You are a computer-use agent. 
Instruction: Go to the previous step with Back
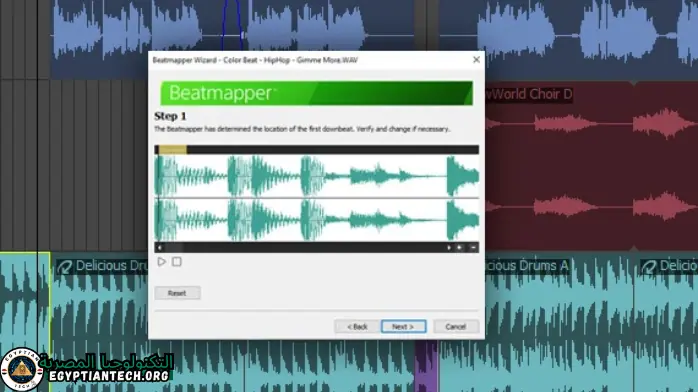[357, 327]
